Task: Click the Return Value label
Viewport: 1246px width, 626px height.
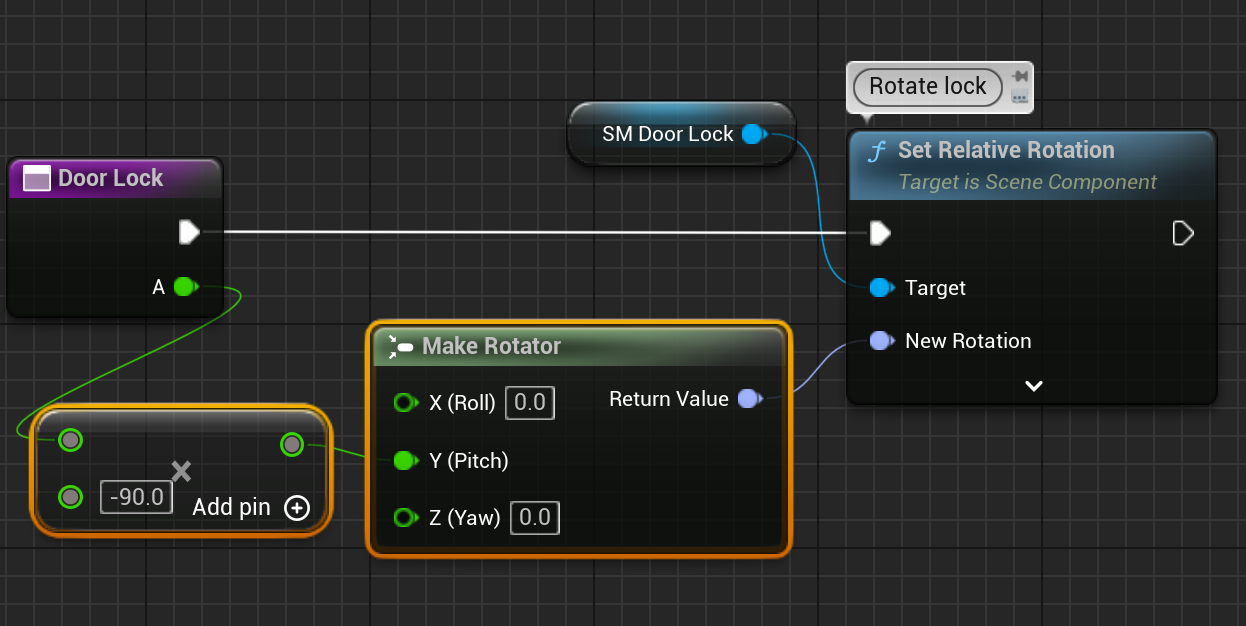Action: [x=669, y=399]
